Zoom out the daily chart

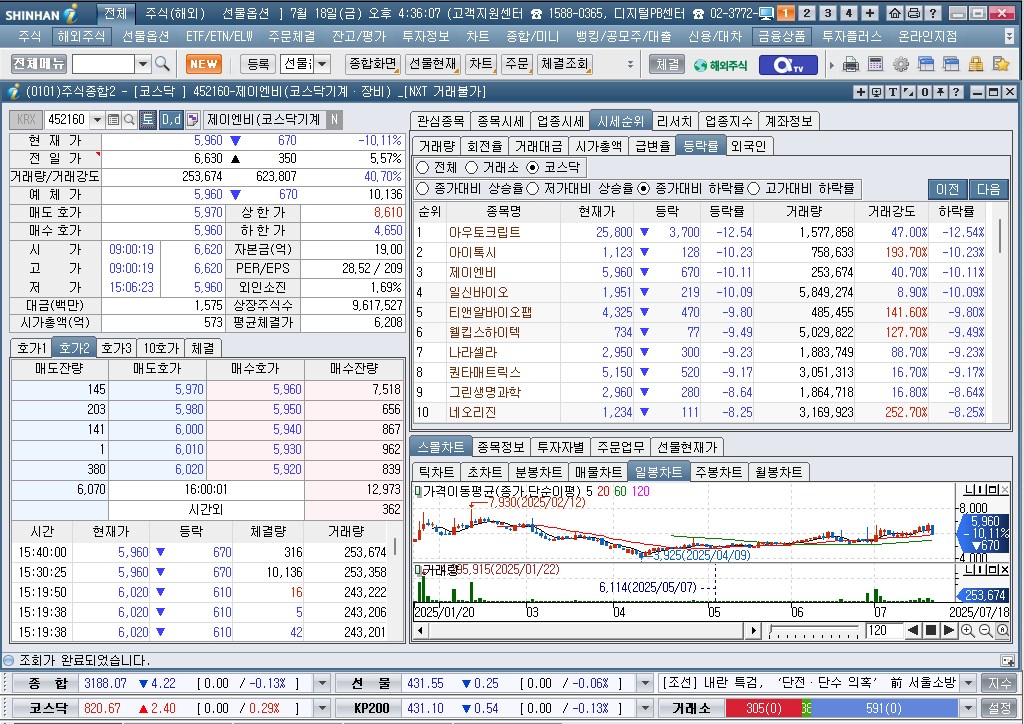pos(985,631)
